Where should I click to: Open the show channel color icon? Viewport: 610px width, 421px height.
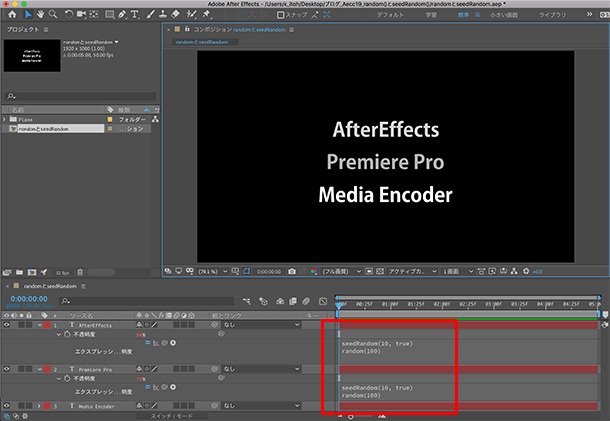click(x=314, y=271)
